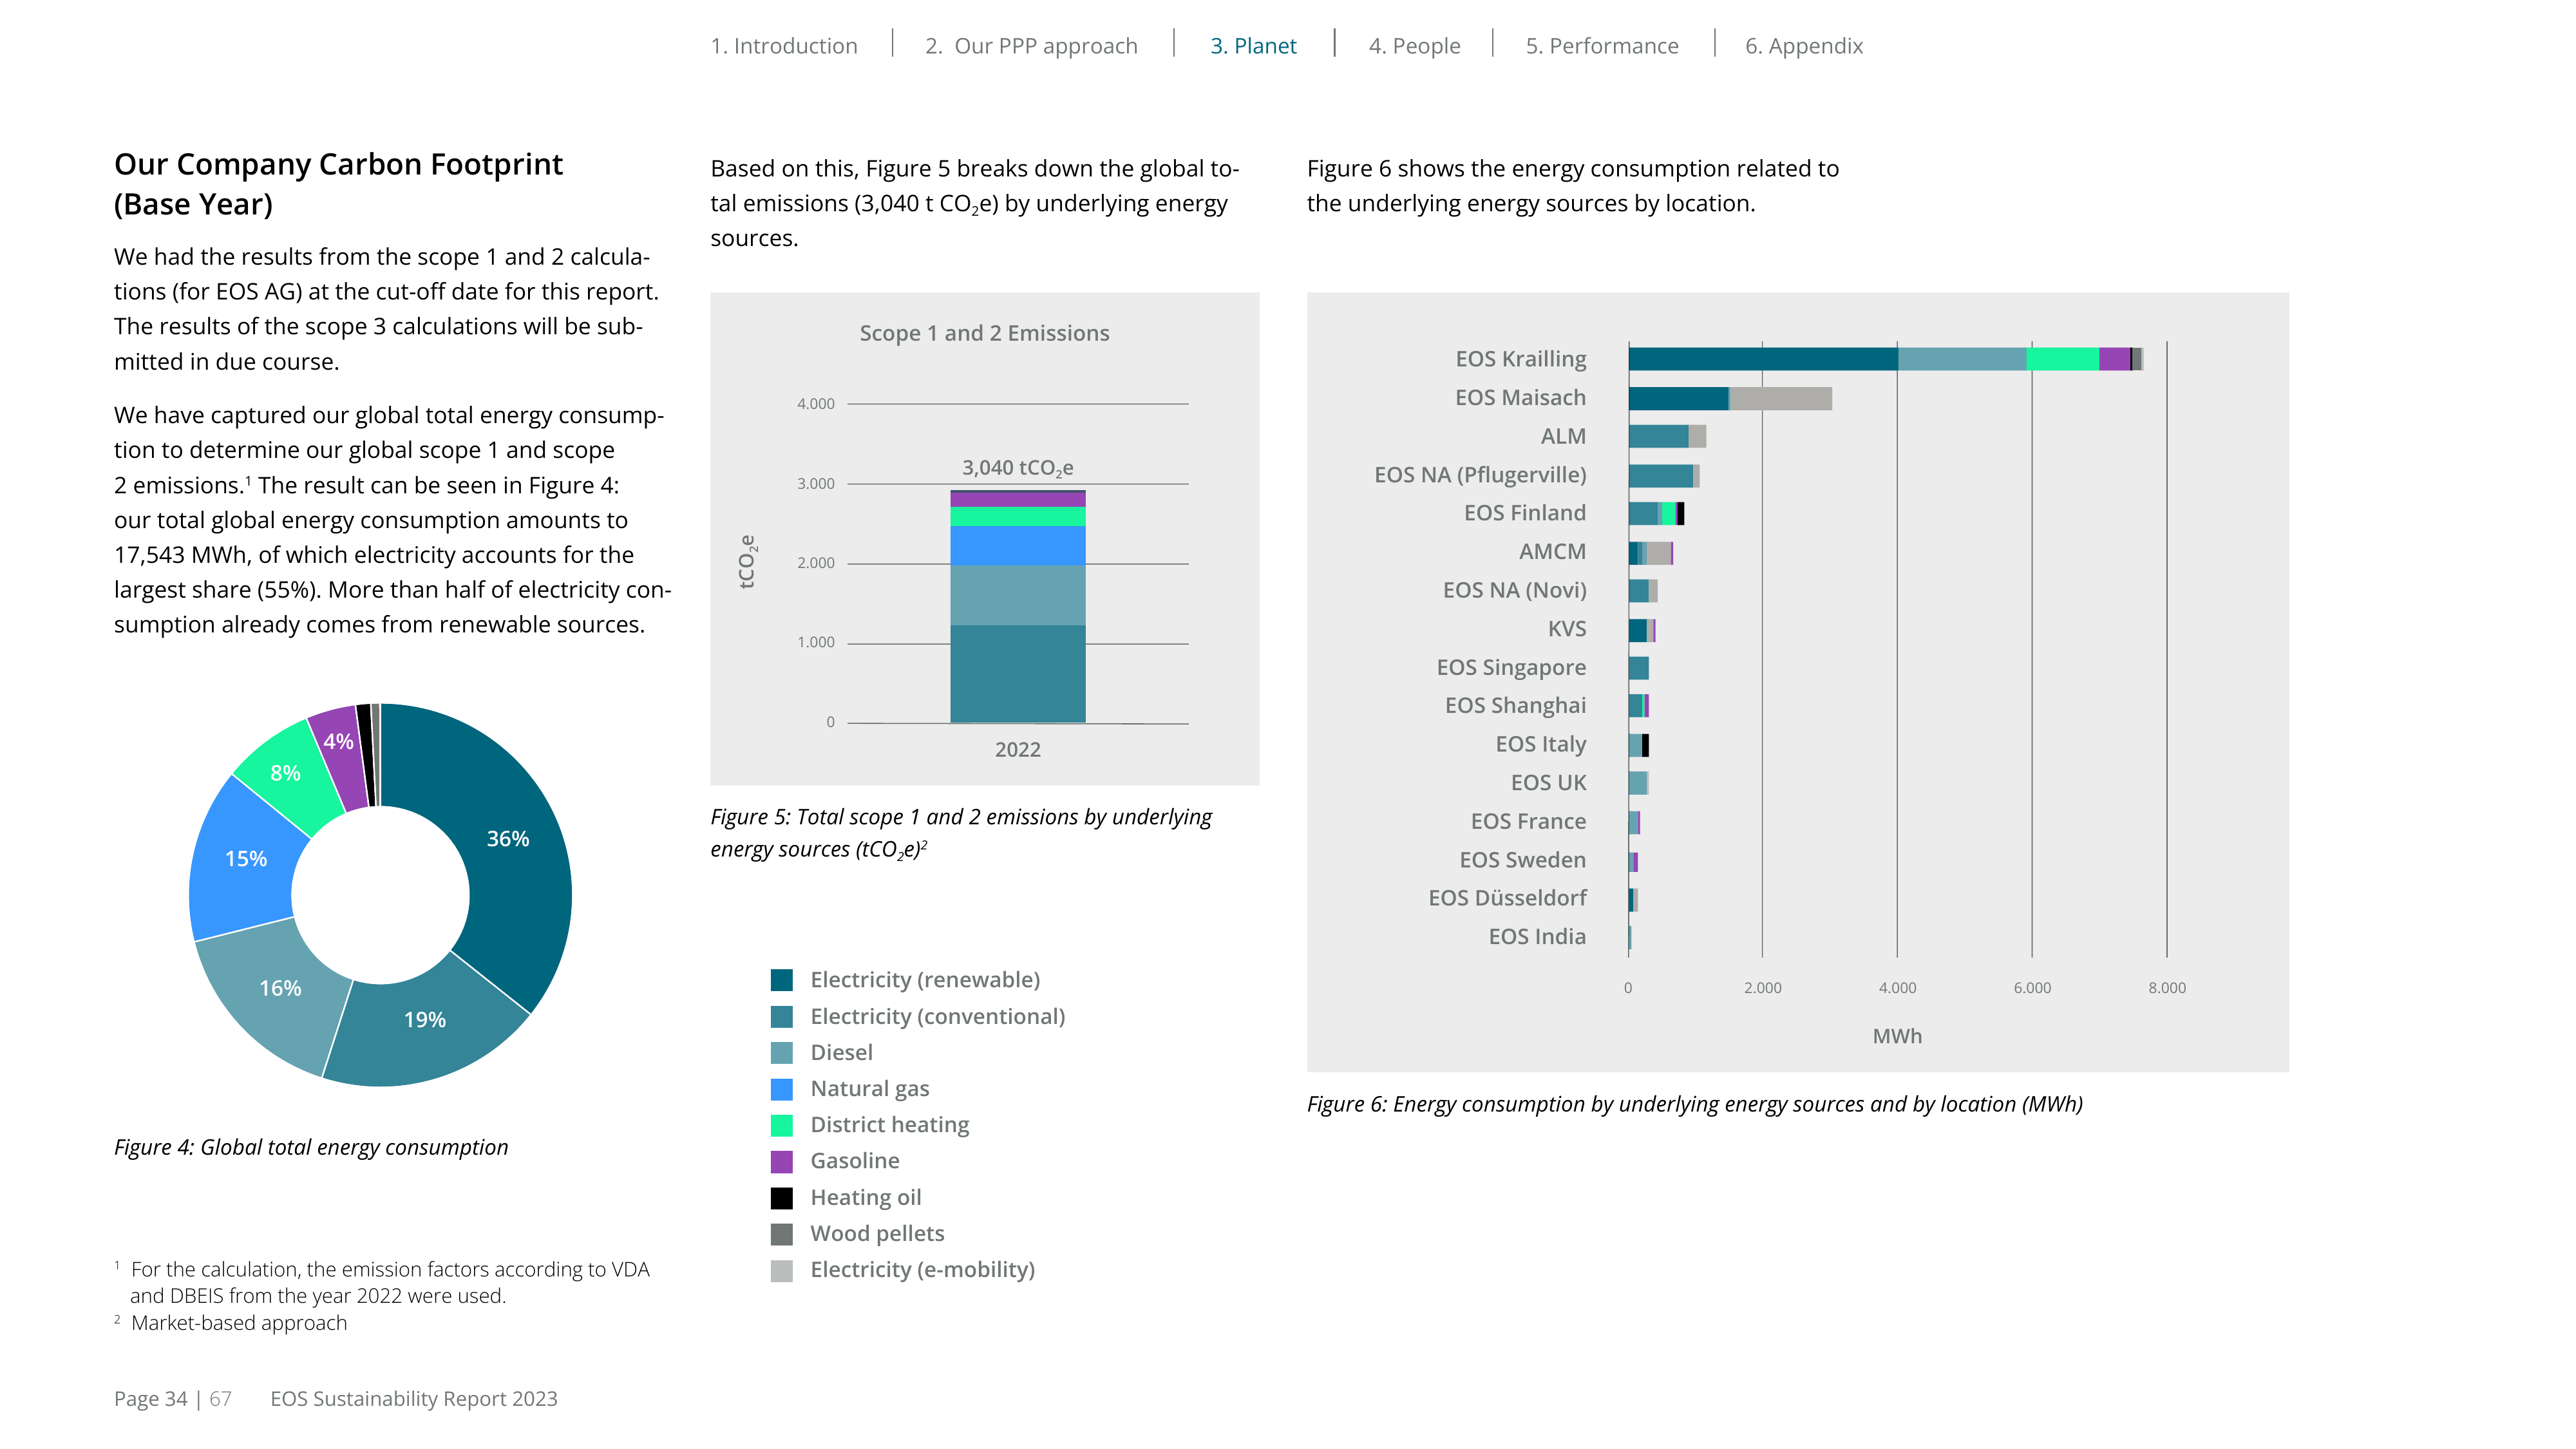Click the EOS Finland row label
The width and height of the screenshot is (2576, 1449).
pyautogui.click(x=1525, y=513)
